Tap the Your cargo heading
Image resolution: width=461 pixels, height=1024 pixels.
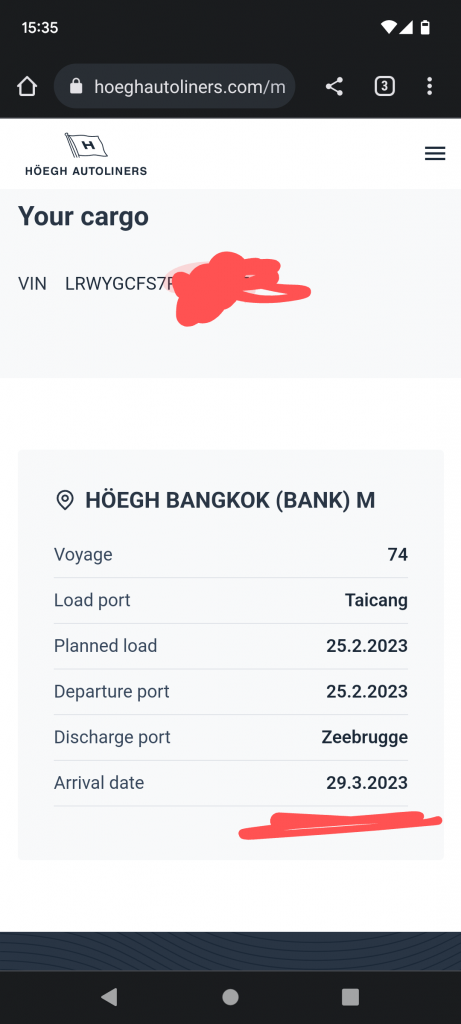[83, 216]
